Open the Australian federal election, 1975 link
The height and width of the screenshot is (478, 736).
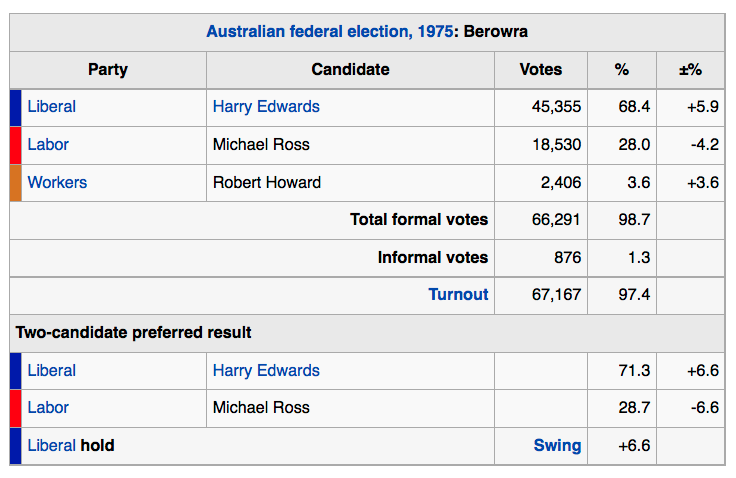[x=329, y=31]
